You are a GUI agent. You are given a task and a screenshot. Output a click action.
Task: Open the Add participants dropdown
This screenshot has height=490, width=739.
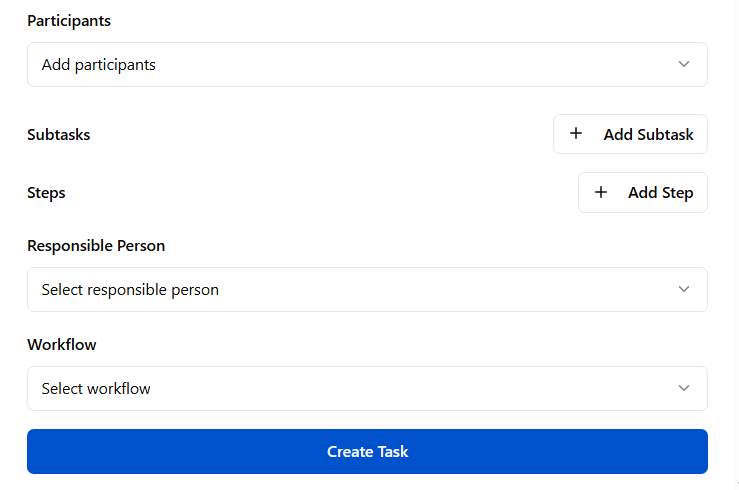(366, 64)
